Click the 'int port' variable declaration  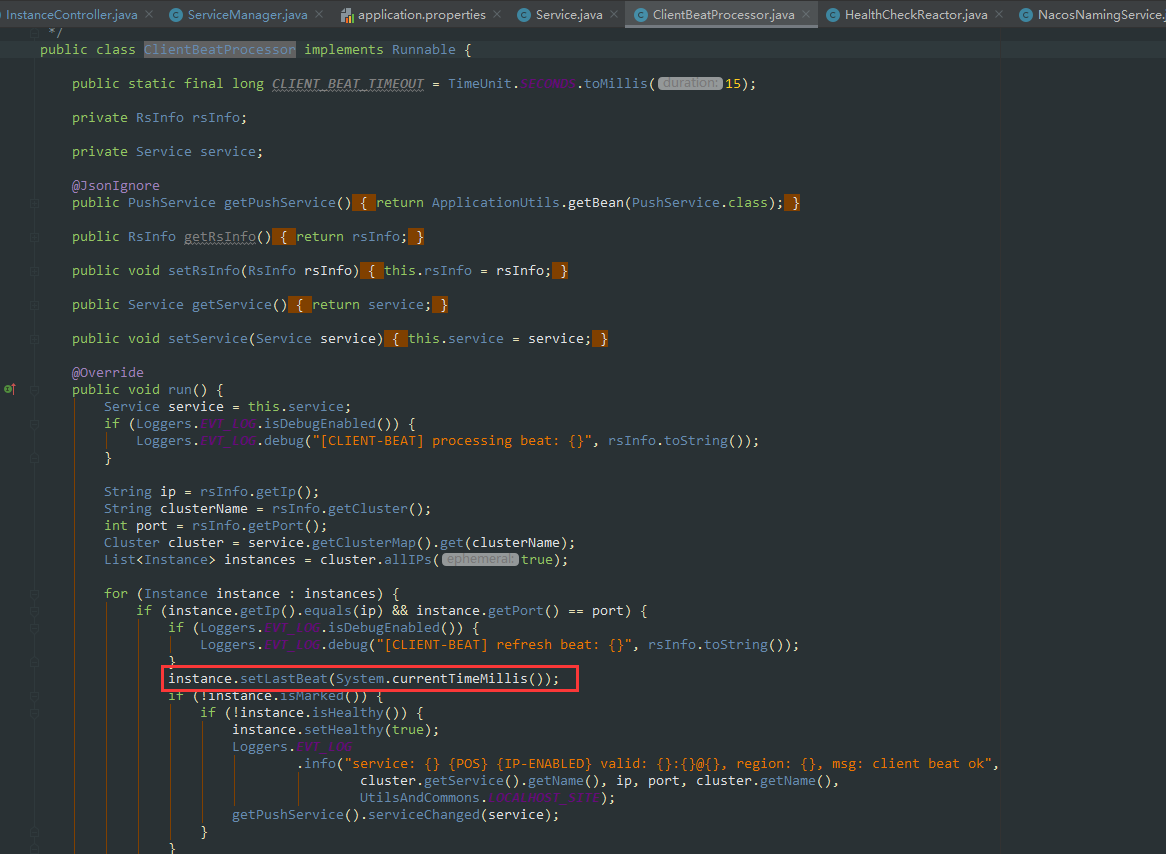point(135,526)
